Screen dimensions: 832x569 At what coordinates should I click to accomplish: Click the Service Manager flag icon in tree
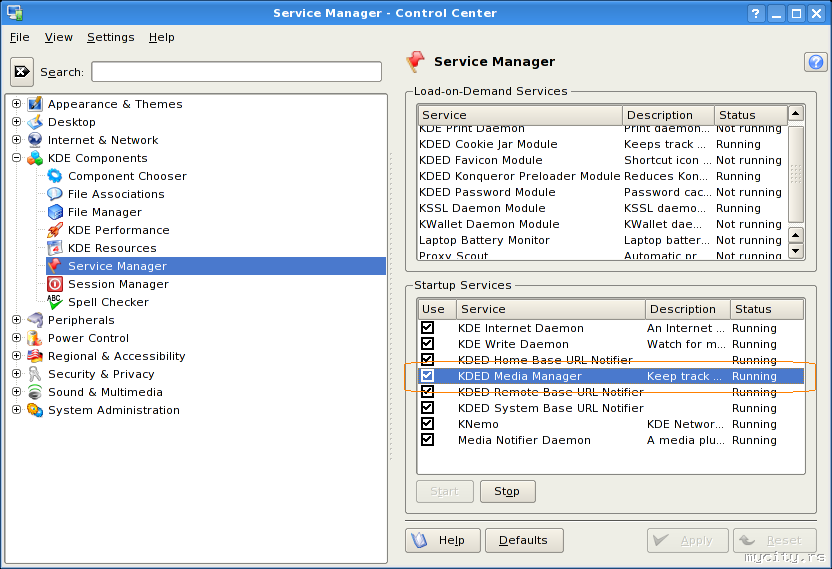tap(55, 266)
